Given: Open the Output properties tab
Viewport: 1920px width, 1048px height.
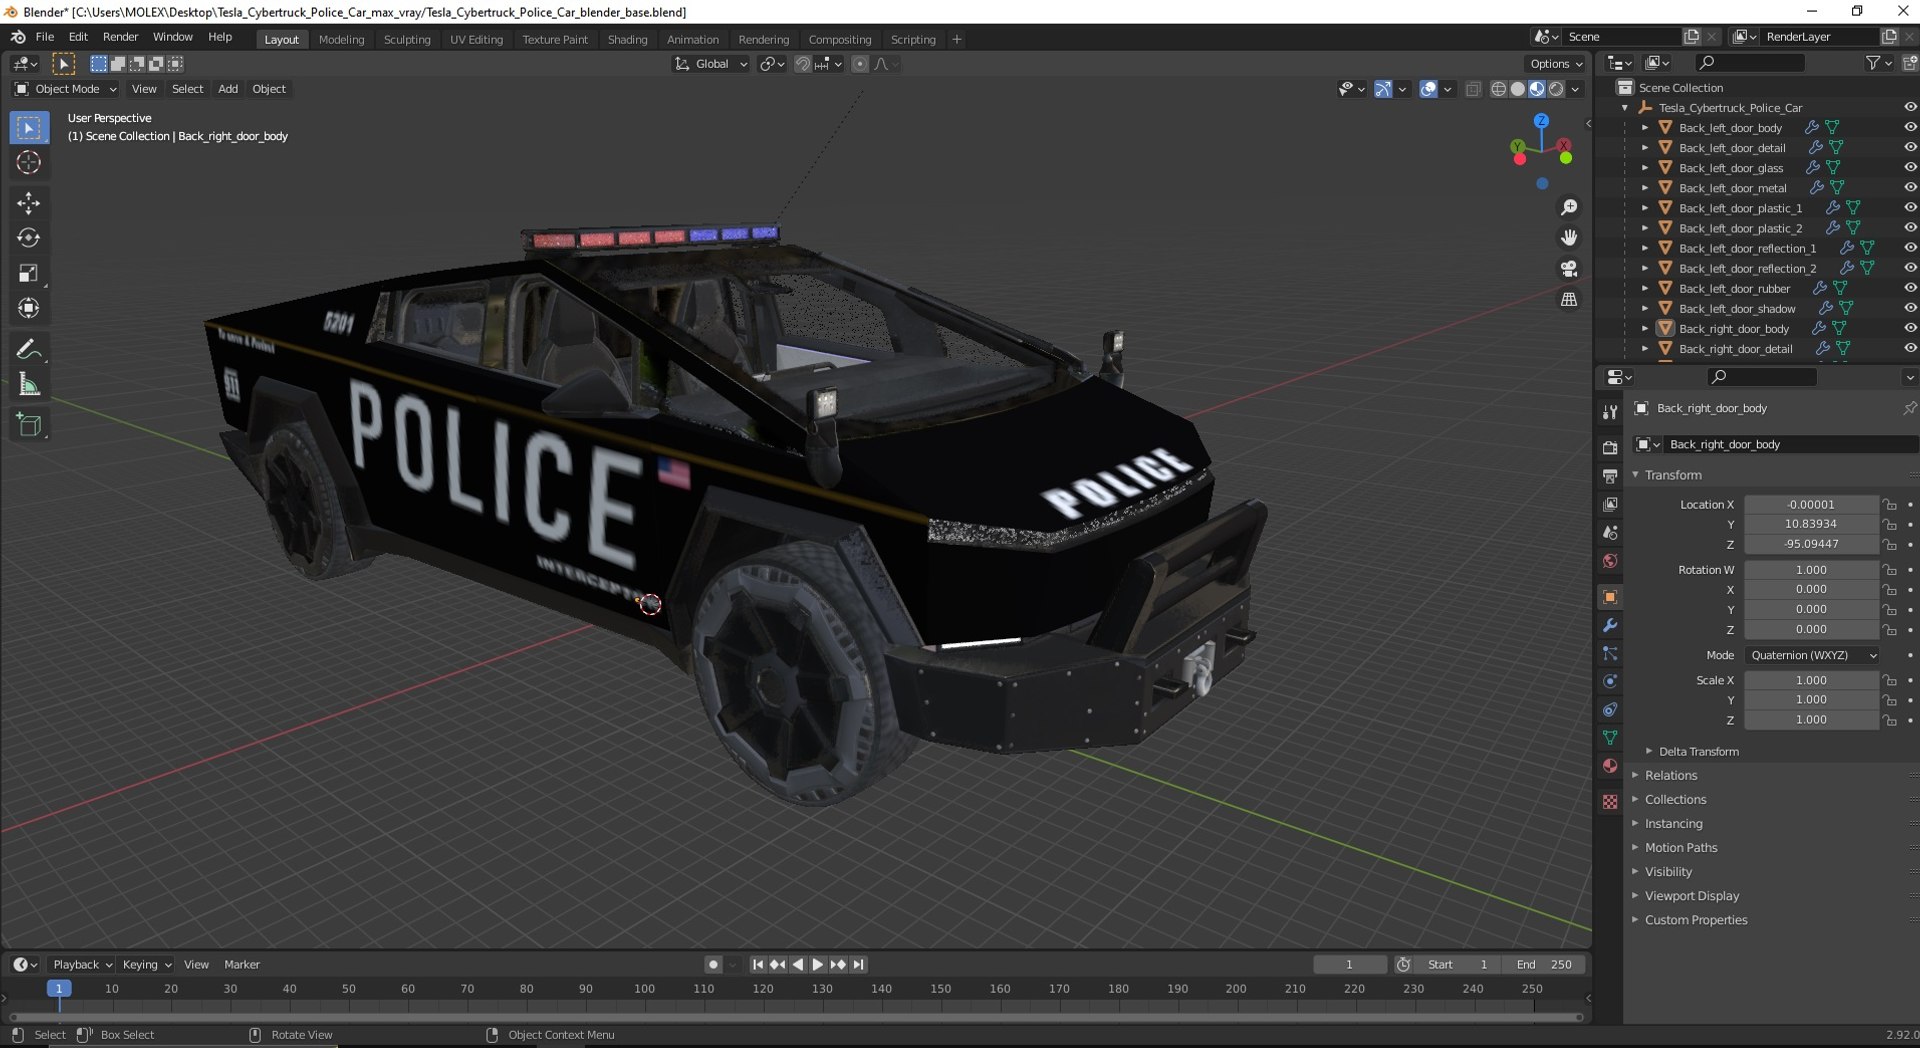Looking at the screenshot, I should pyautogui.click(x=1610, y=476).
